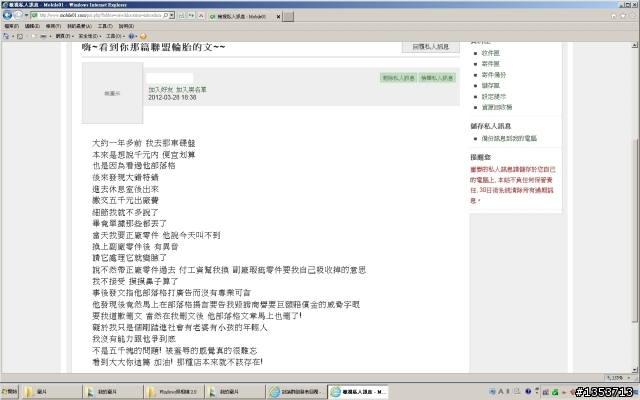Click the Read Mail envelope icon
The height and width of the screenshot is (400, 640).
click(x=34, y=36)
